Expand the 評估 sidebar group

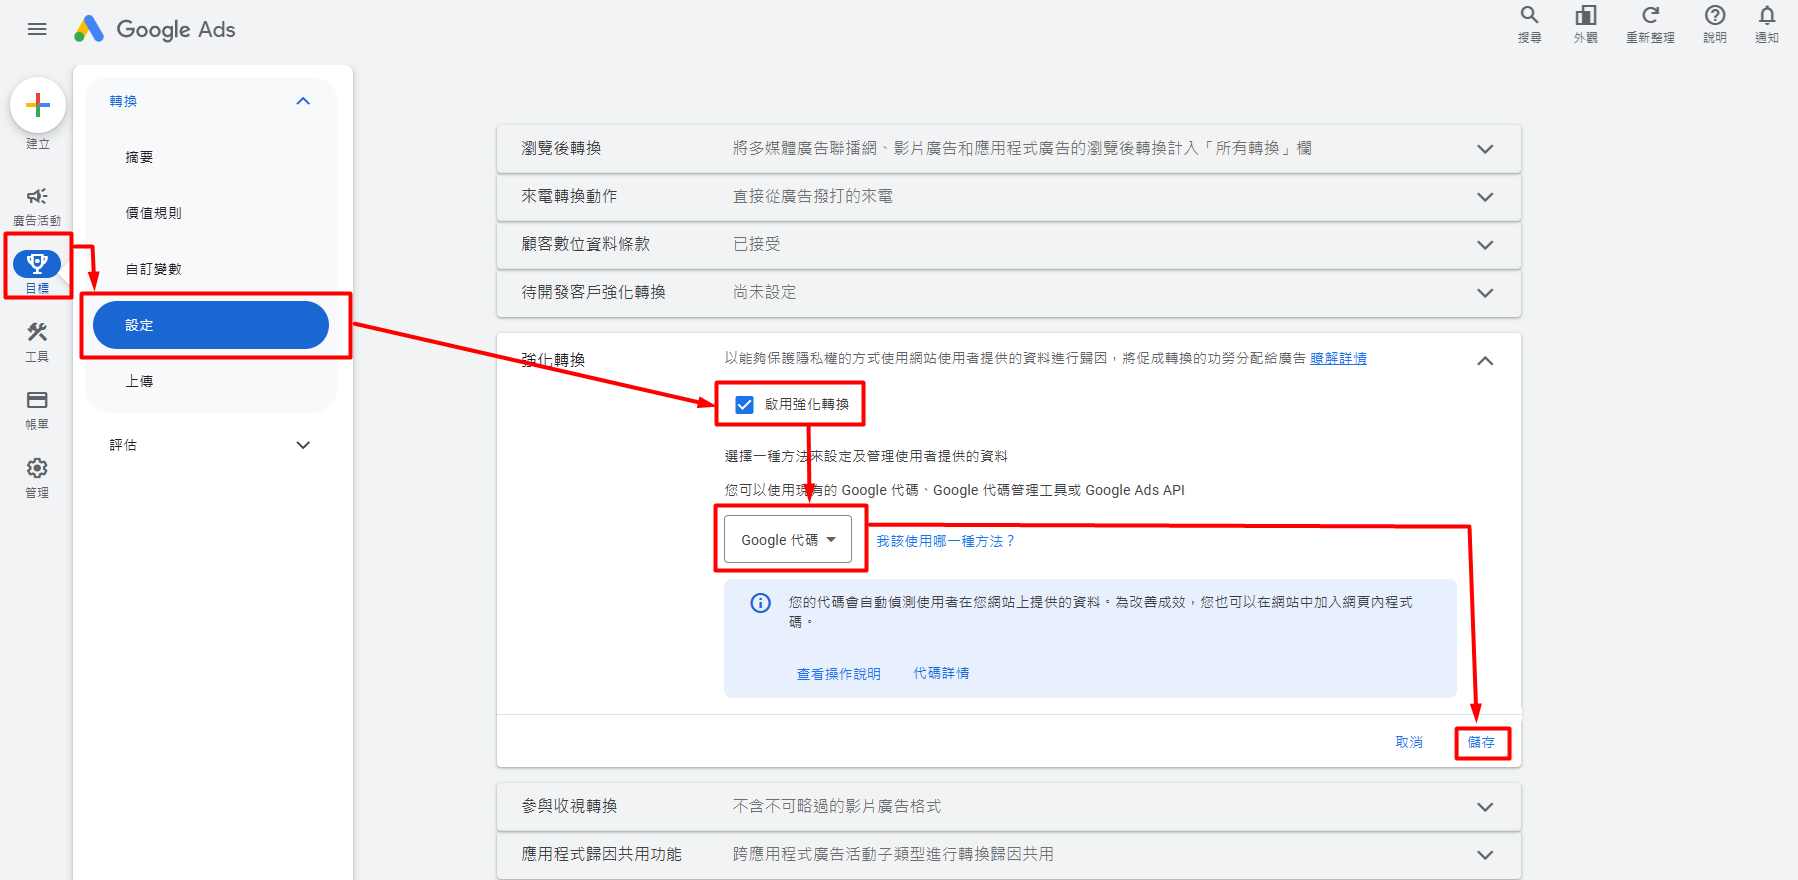[303, 445]
